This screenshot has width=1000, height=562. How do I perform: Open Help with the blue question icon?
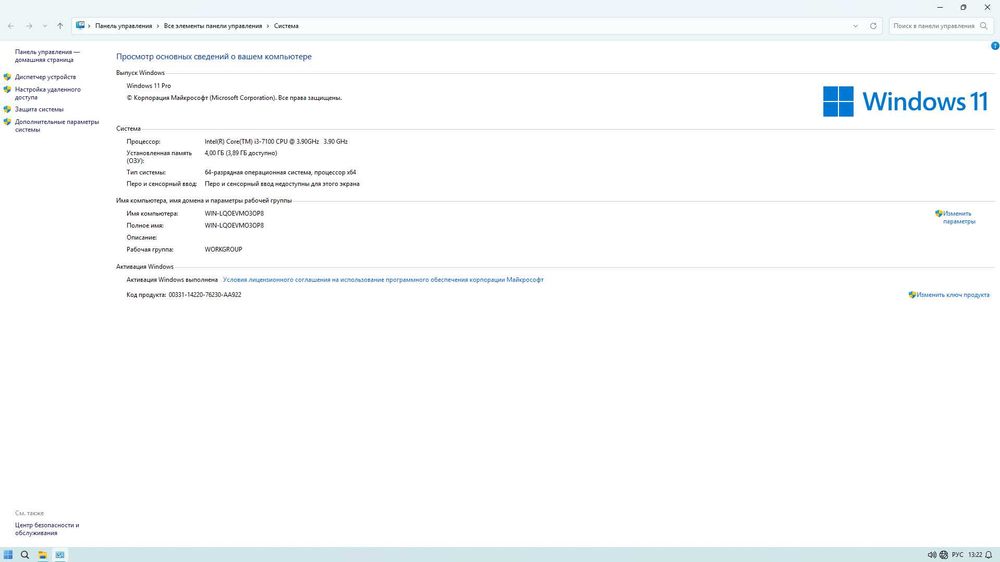click(995, 46)
